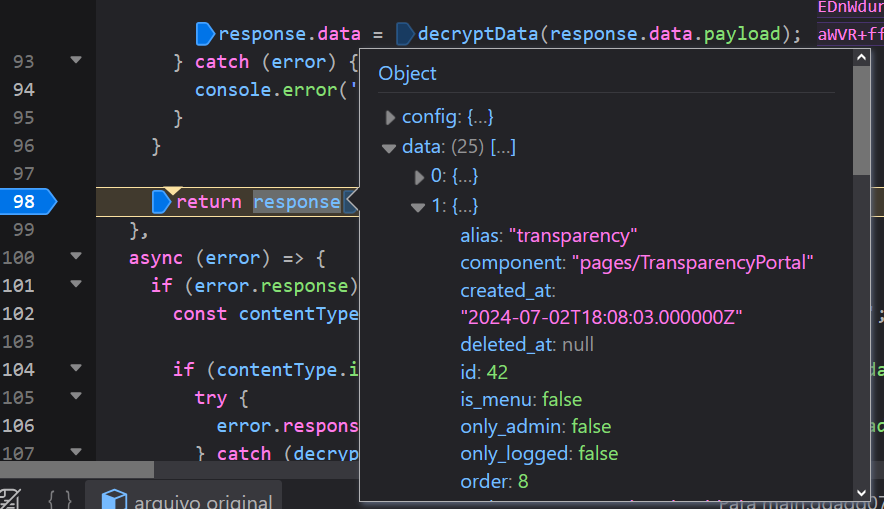Image resolution: width=884 pixels, height=509 pixels.
Task: Select the component "pages/TransparencyPortal" row
Action: [x=637, y=263]
